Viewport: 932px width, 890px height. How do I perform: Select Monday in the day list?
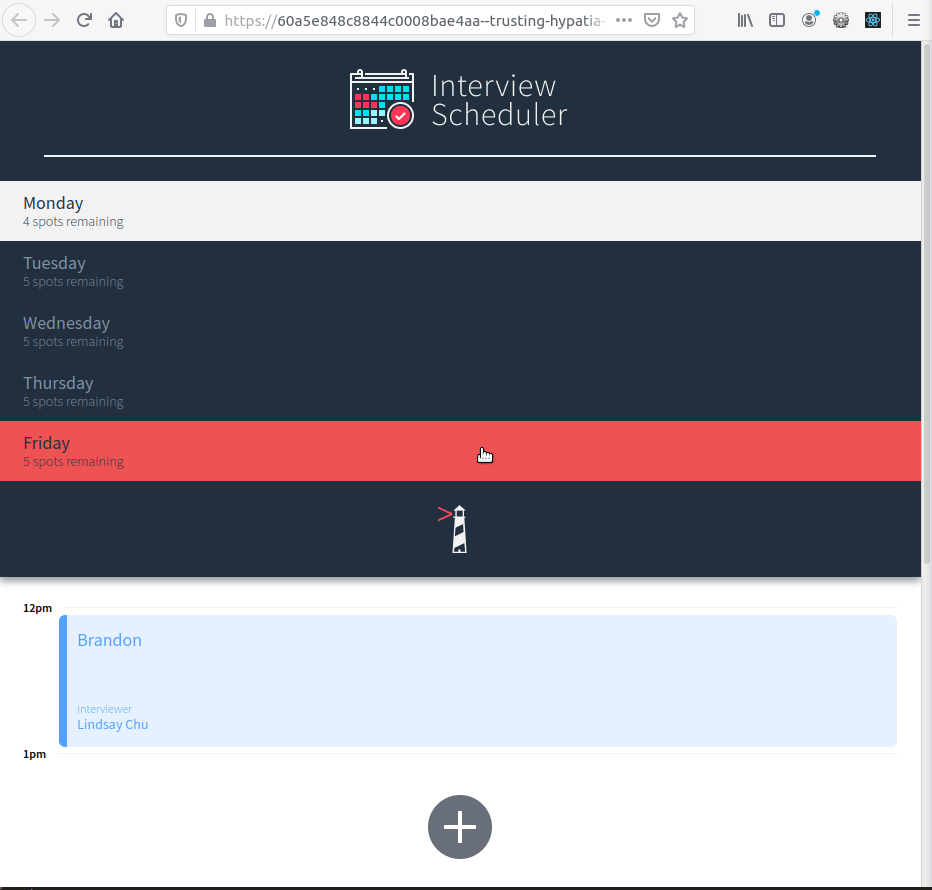(460, 211)
